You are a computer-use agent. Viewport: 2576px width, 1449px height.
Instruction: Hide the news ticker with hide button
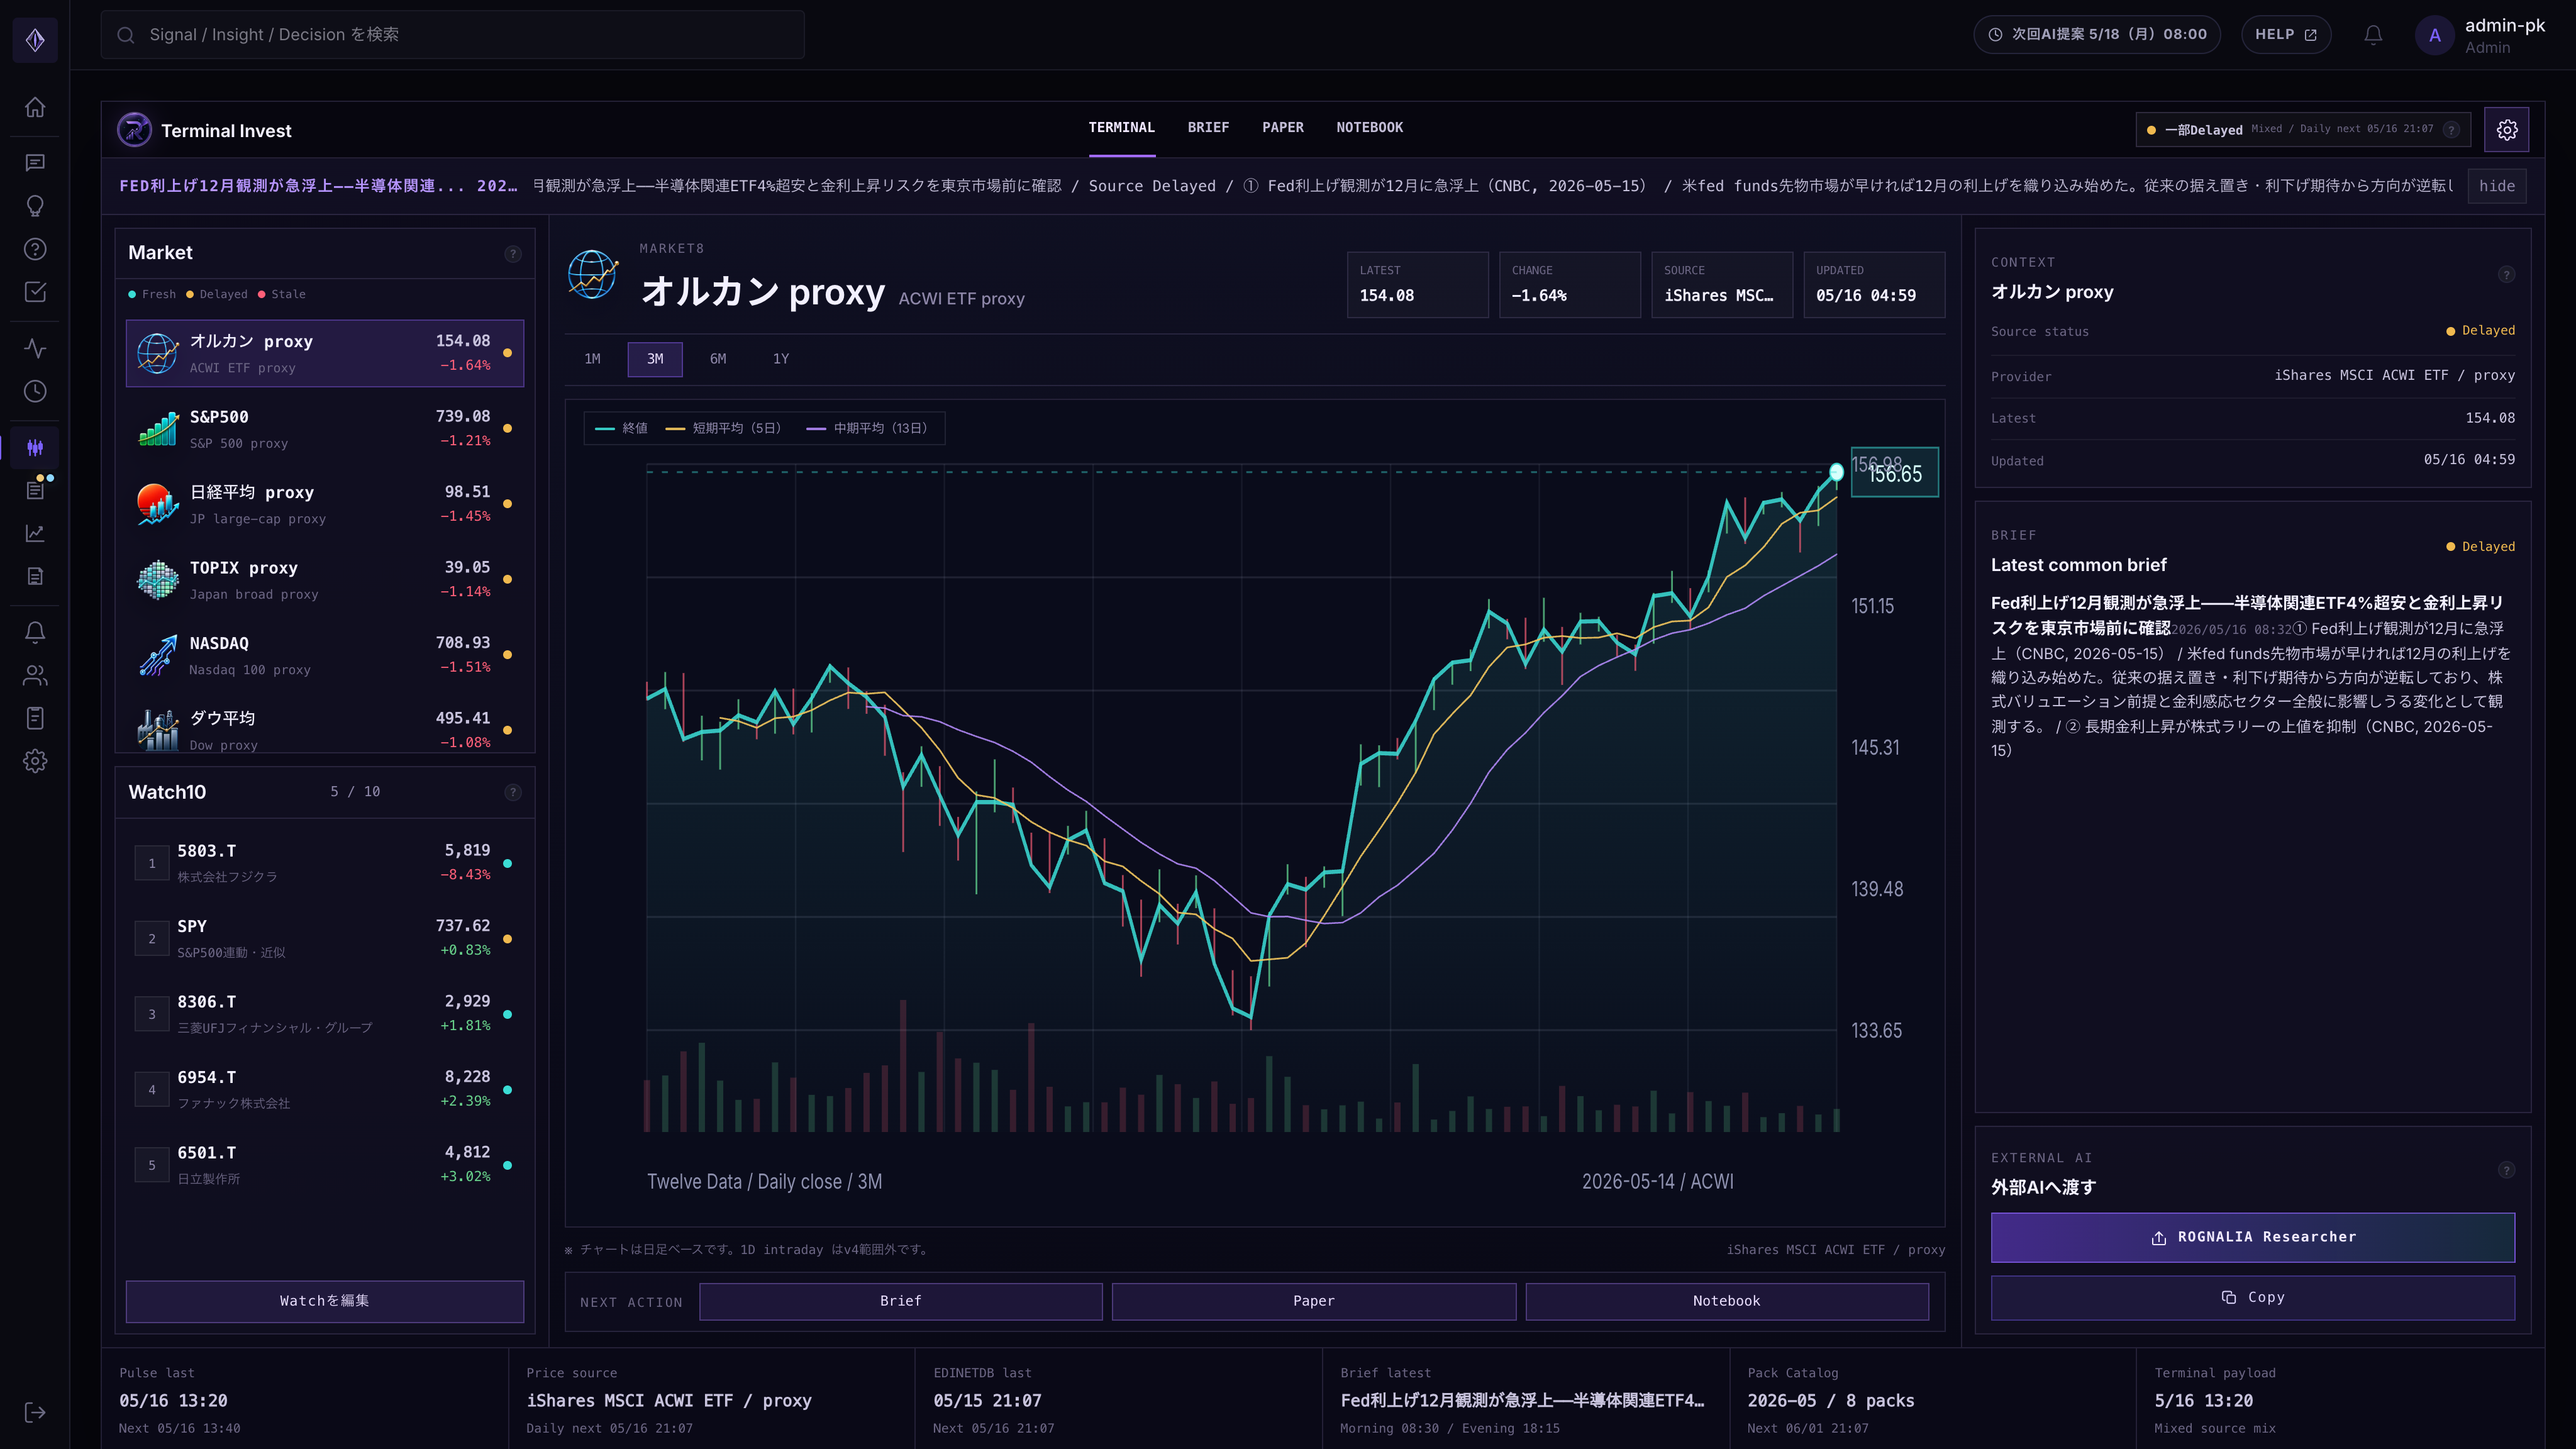tap(2496, 186)
